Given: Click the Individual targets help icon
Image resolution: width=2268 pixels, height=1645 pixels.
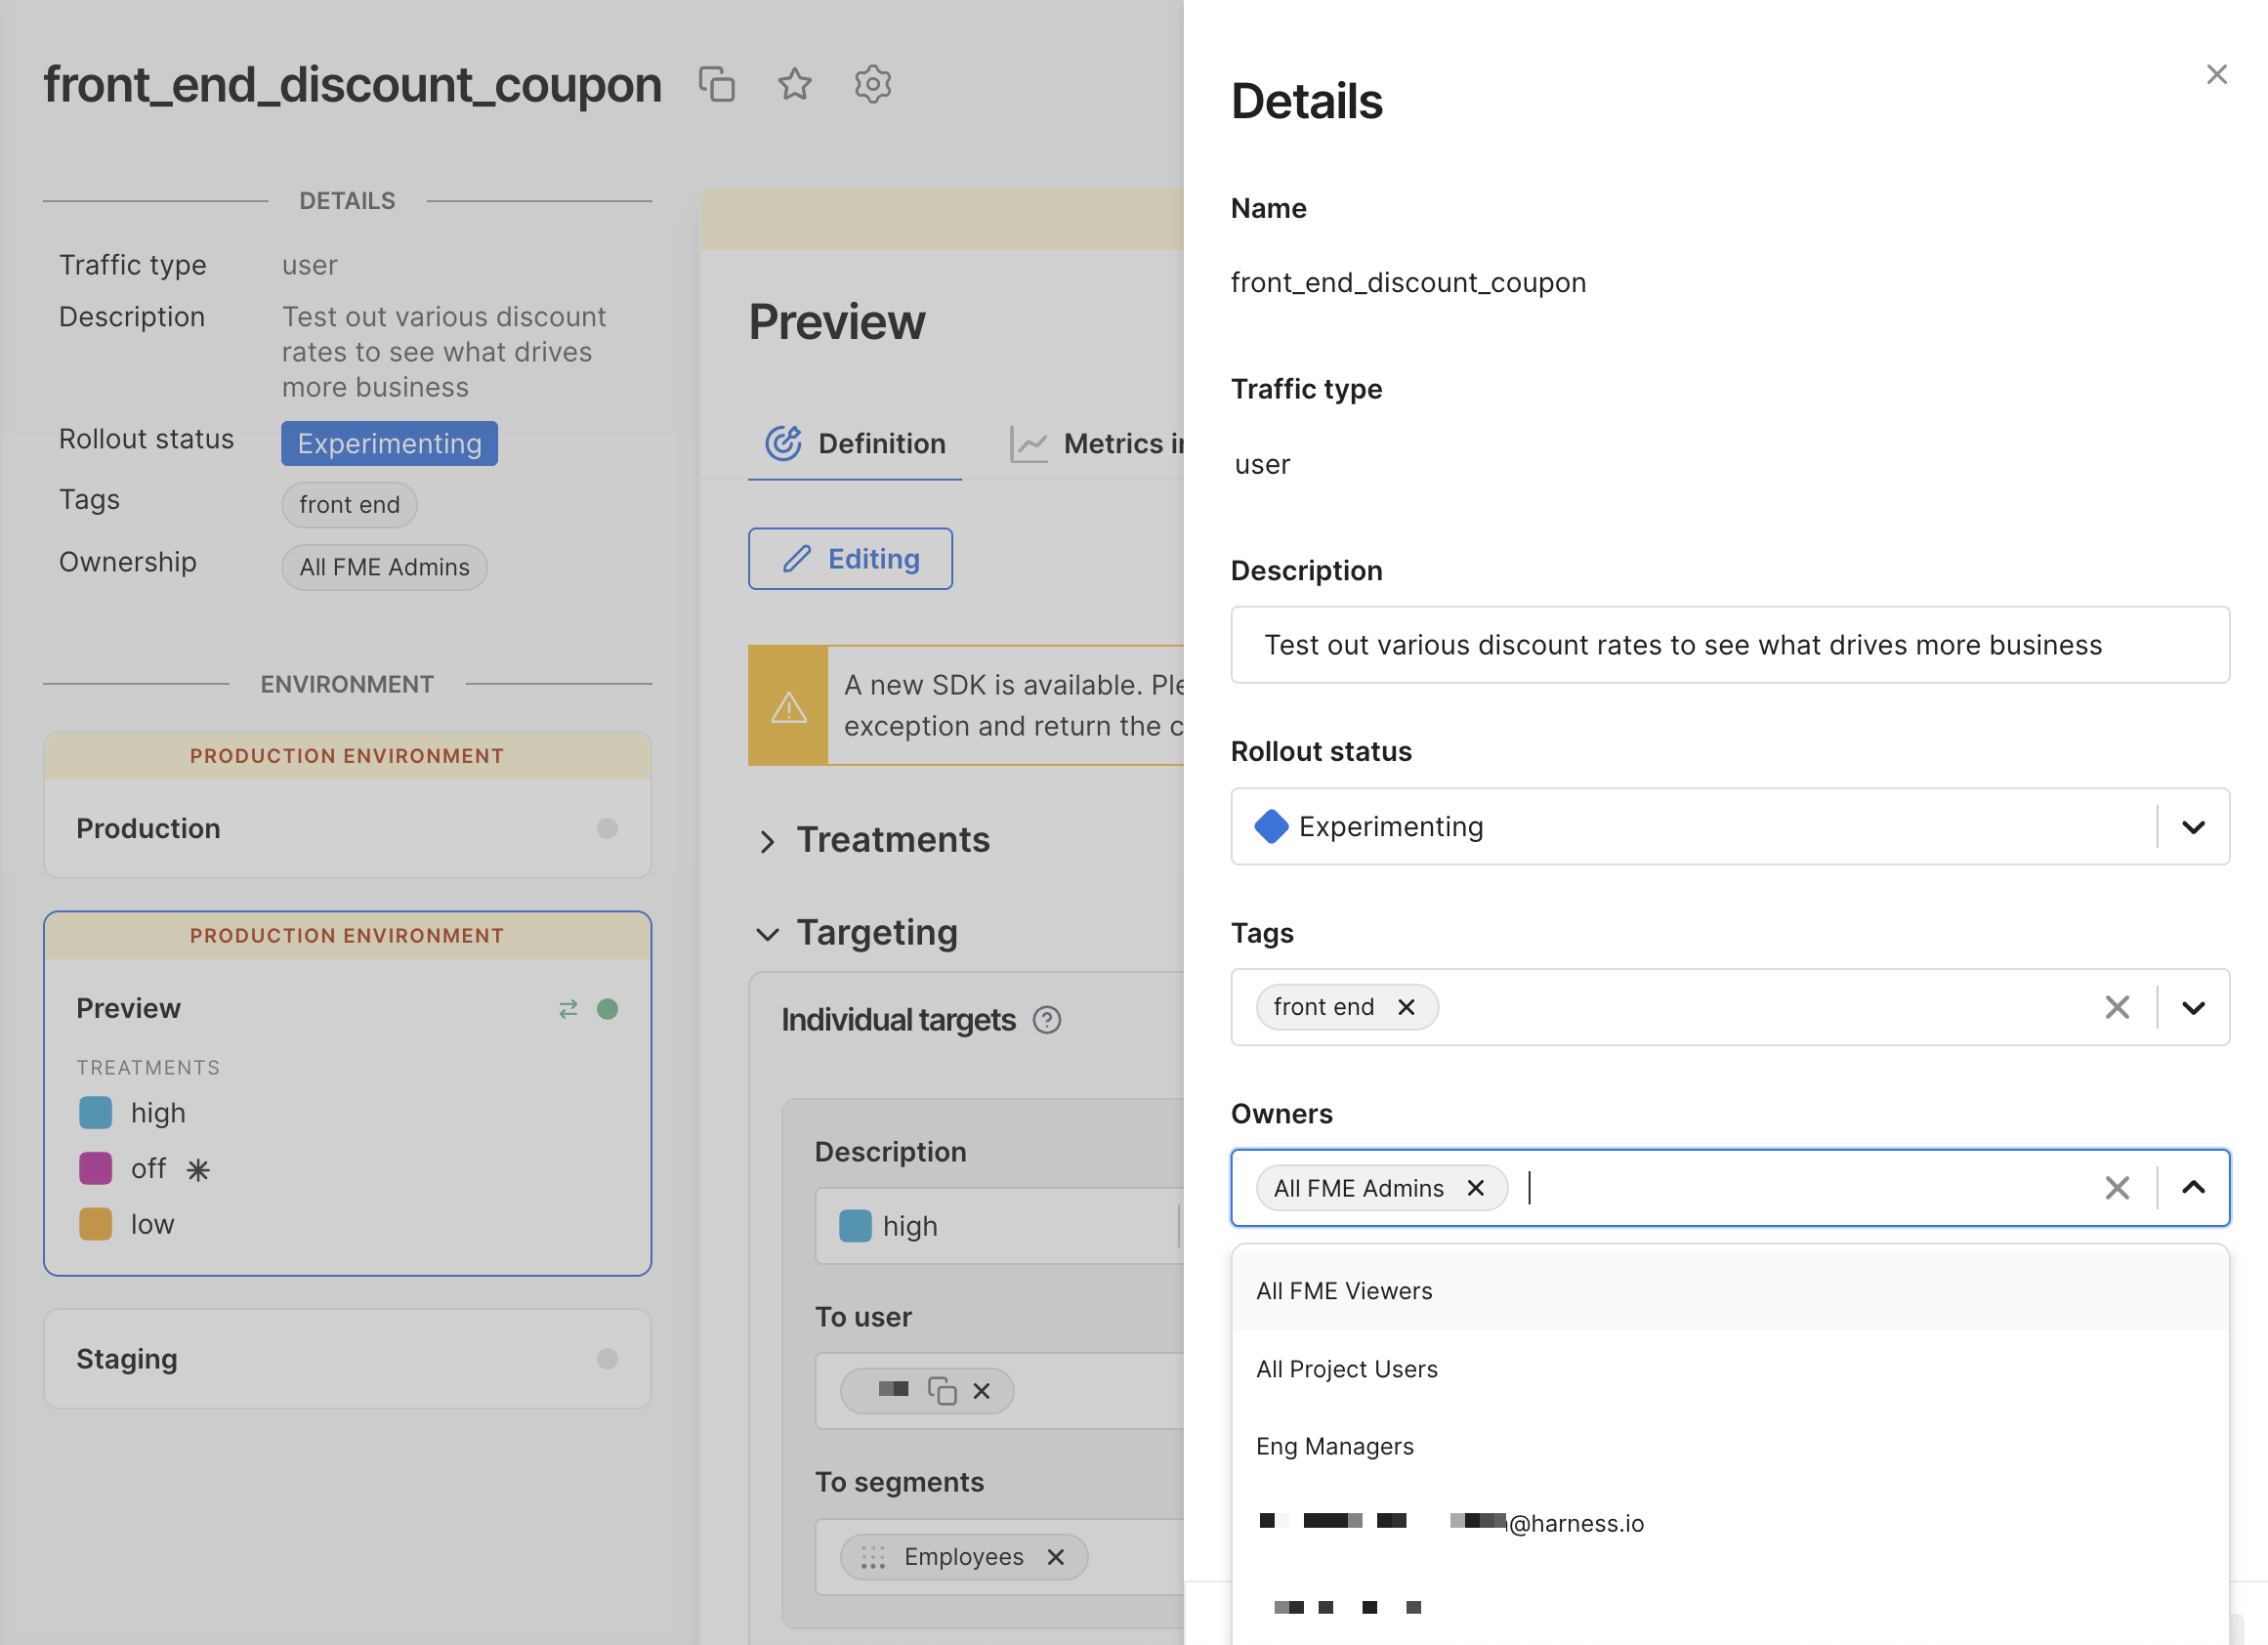Looking at the screenshot, I should coord(1046,1020).
